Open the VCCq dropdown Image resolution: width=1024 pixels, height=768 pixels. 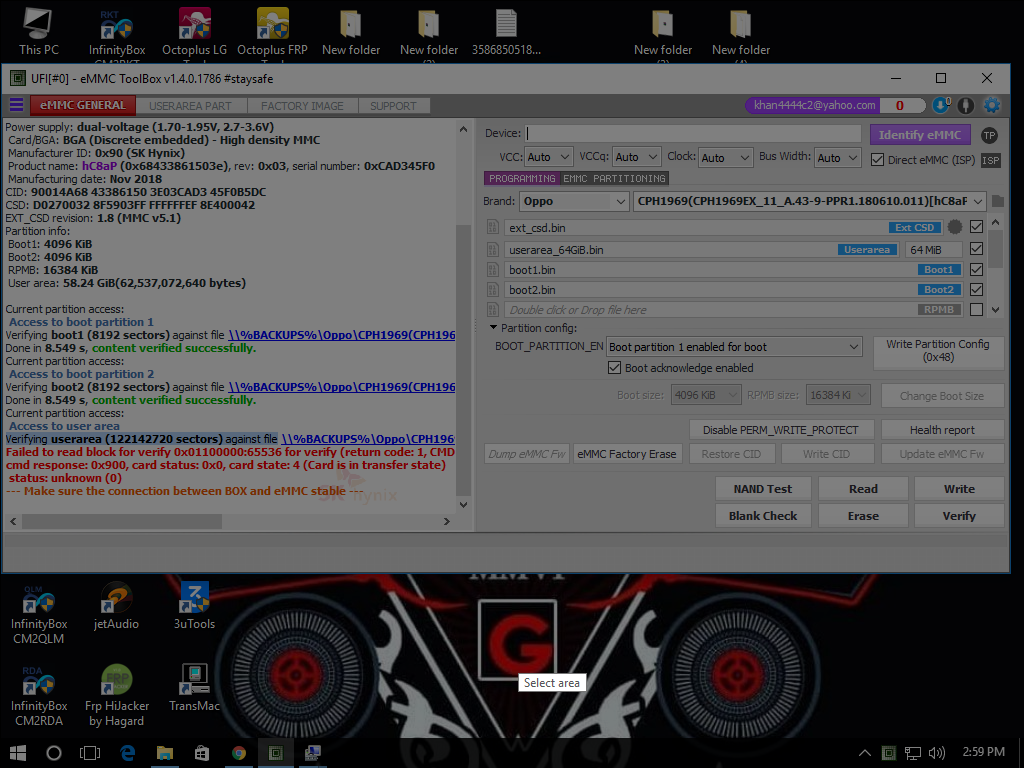[x=637, y=157]
